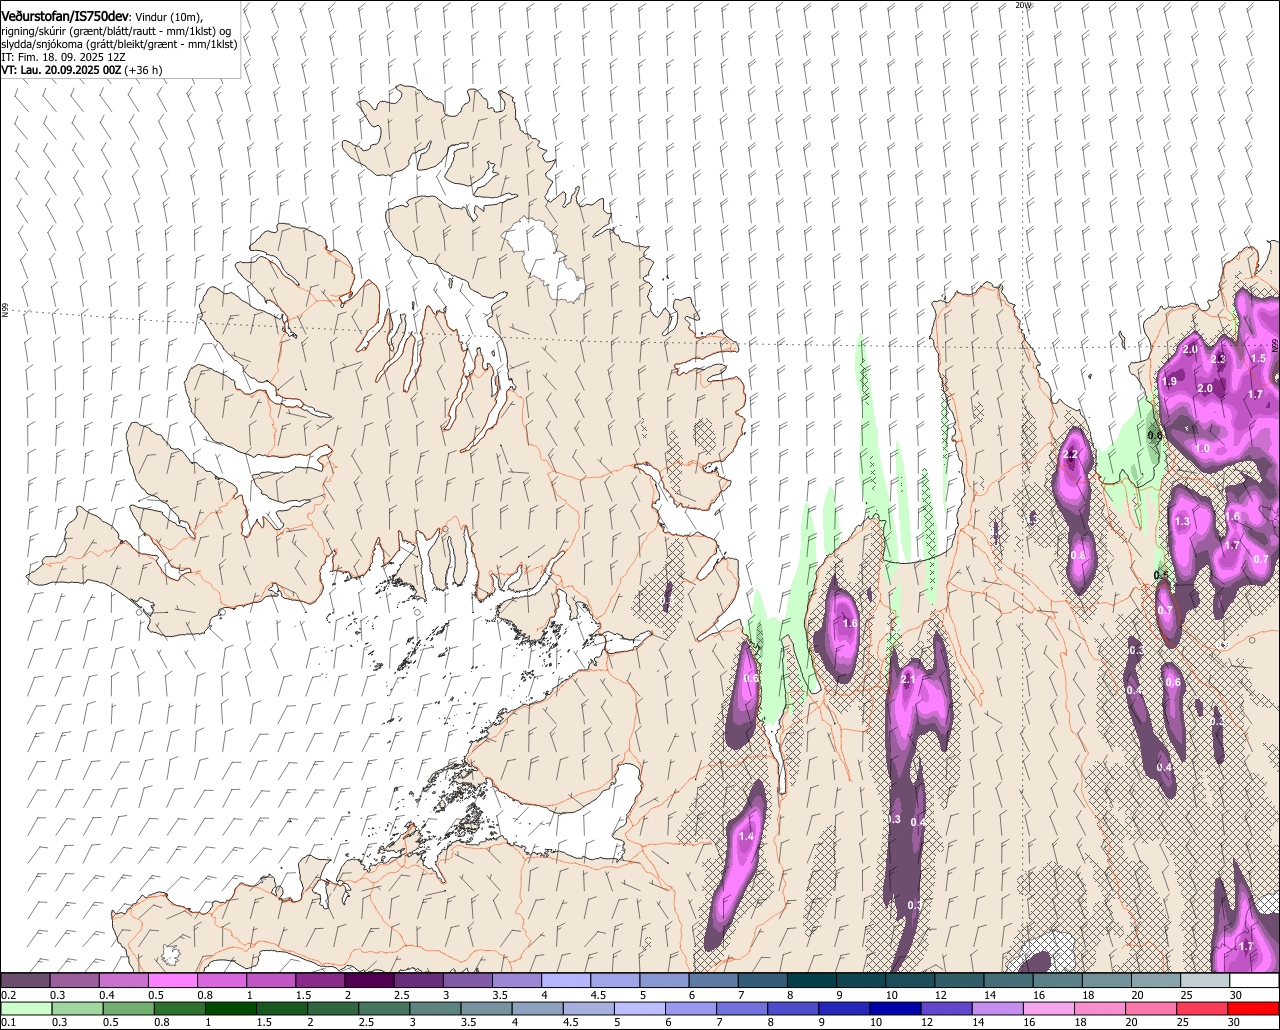Click the 'Veðurstofan/IS750dev' title text
1280x1030 pixels.
pyautogui.click(x=65, y=16)
